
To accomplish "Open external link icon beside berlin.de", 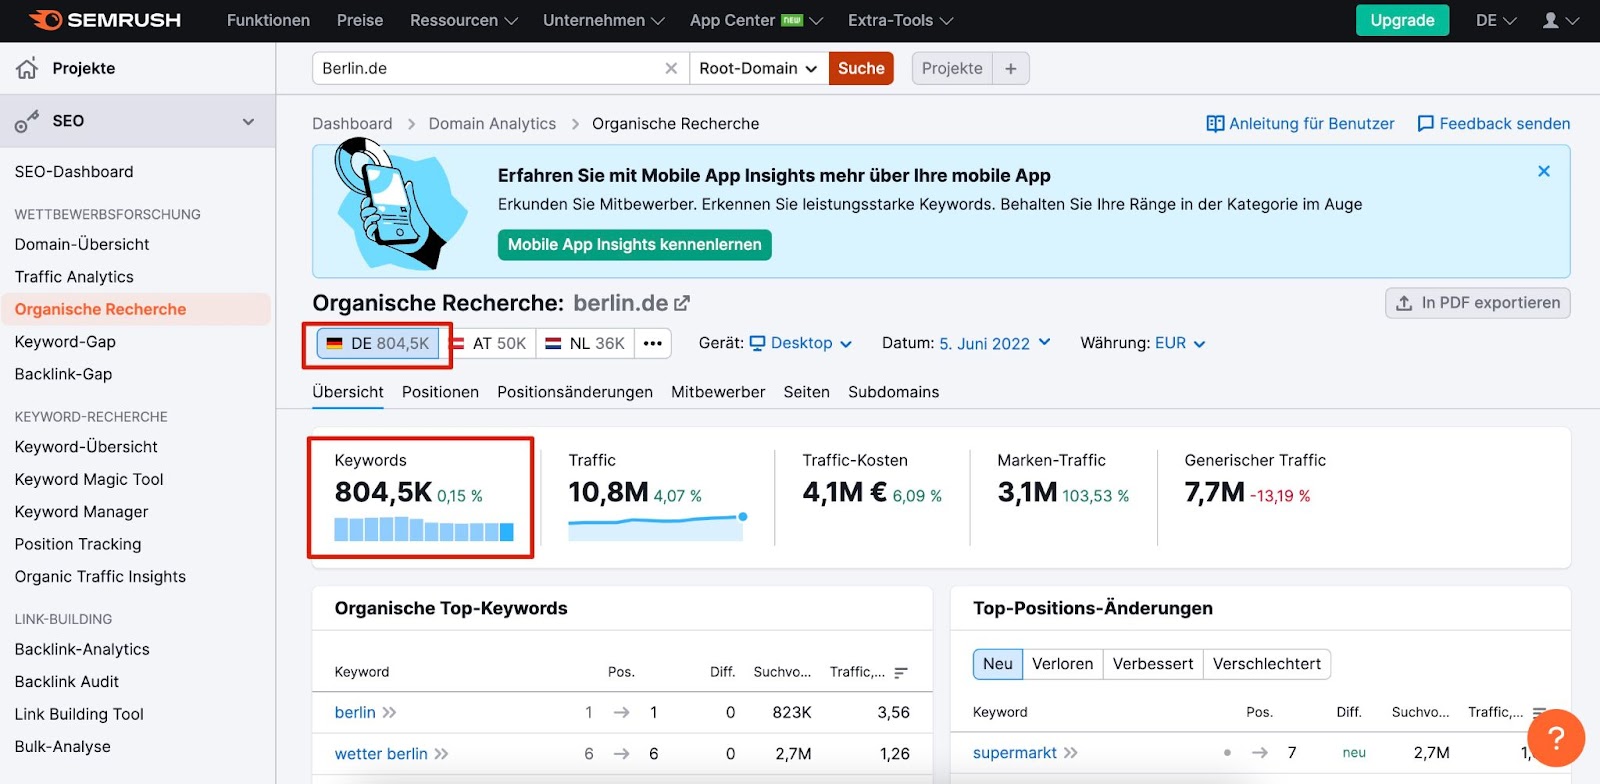I will pyautogui.click(x=682, y=303).
